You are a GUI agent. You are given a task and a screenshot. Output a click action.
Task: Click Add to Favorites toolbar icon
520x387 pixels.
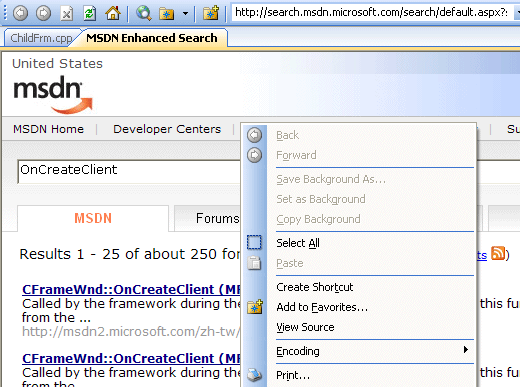[x=211, y=13]
